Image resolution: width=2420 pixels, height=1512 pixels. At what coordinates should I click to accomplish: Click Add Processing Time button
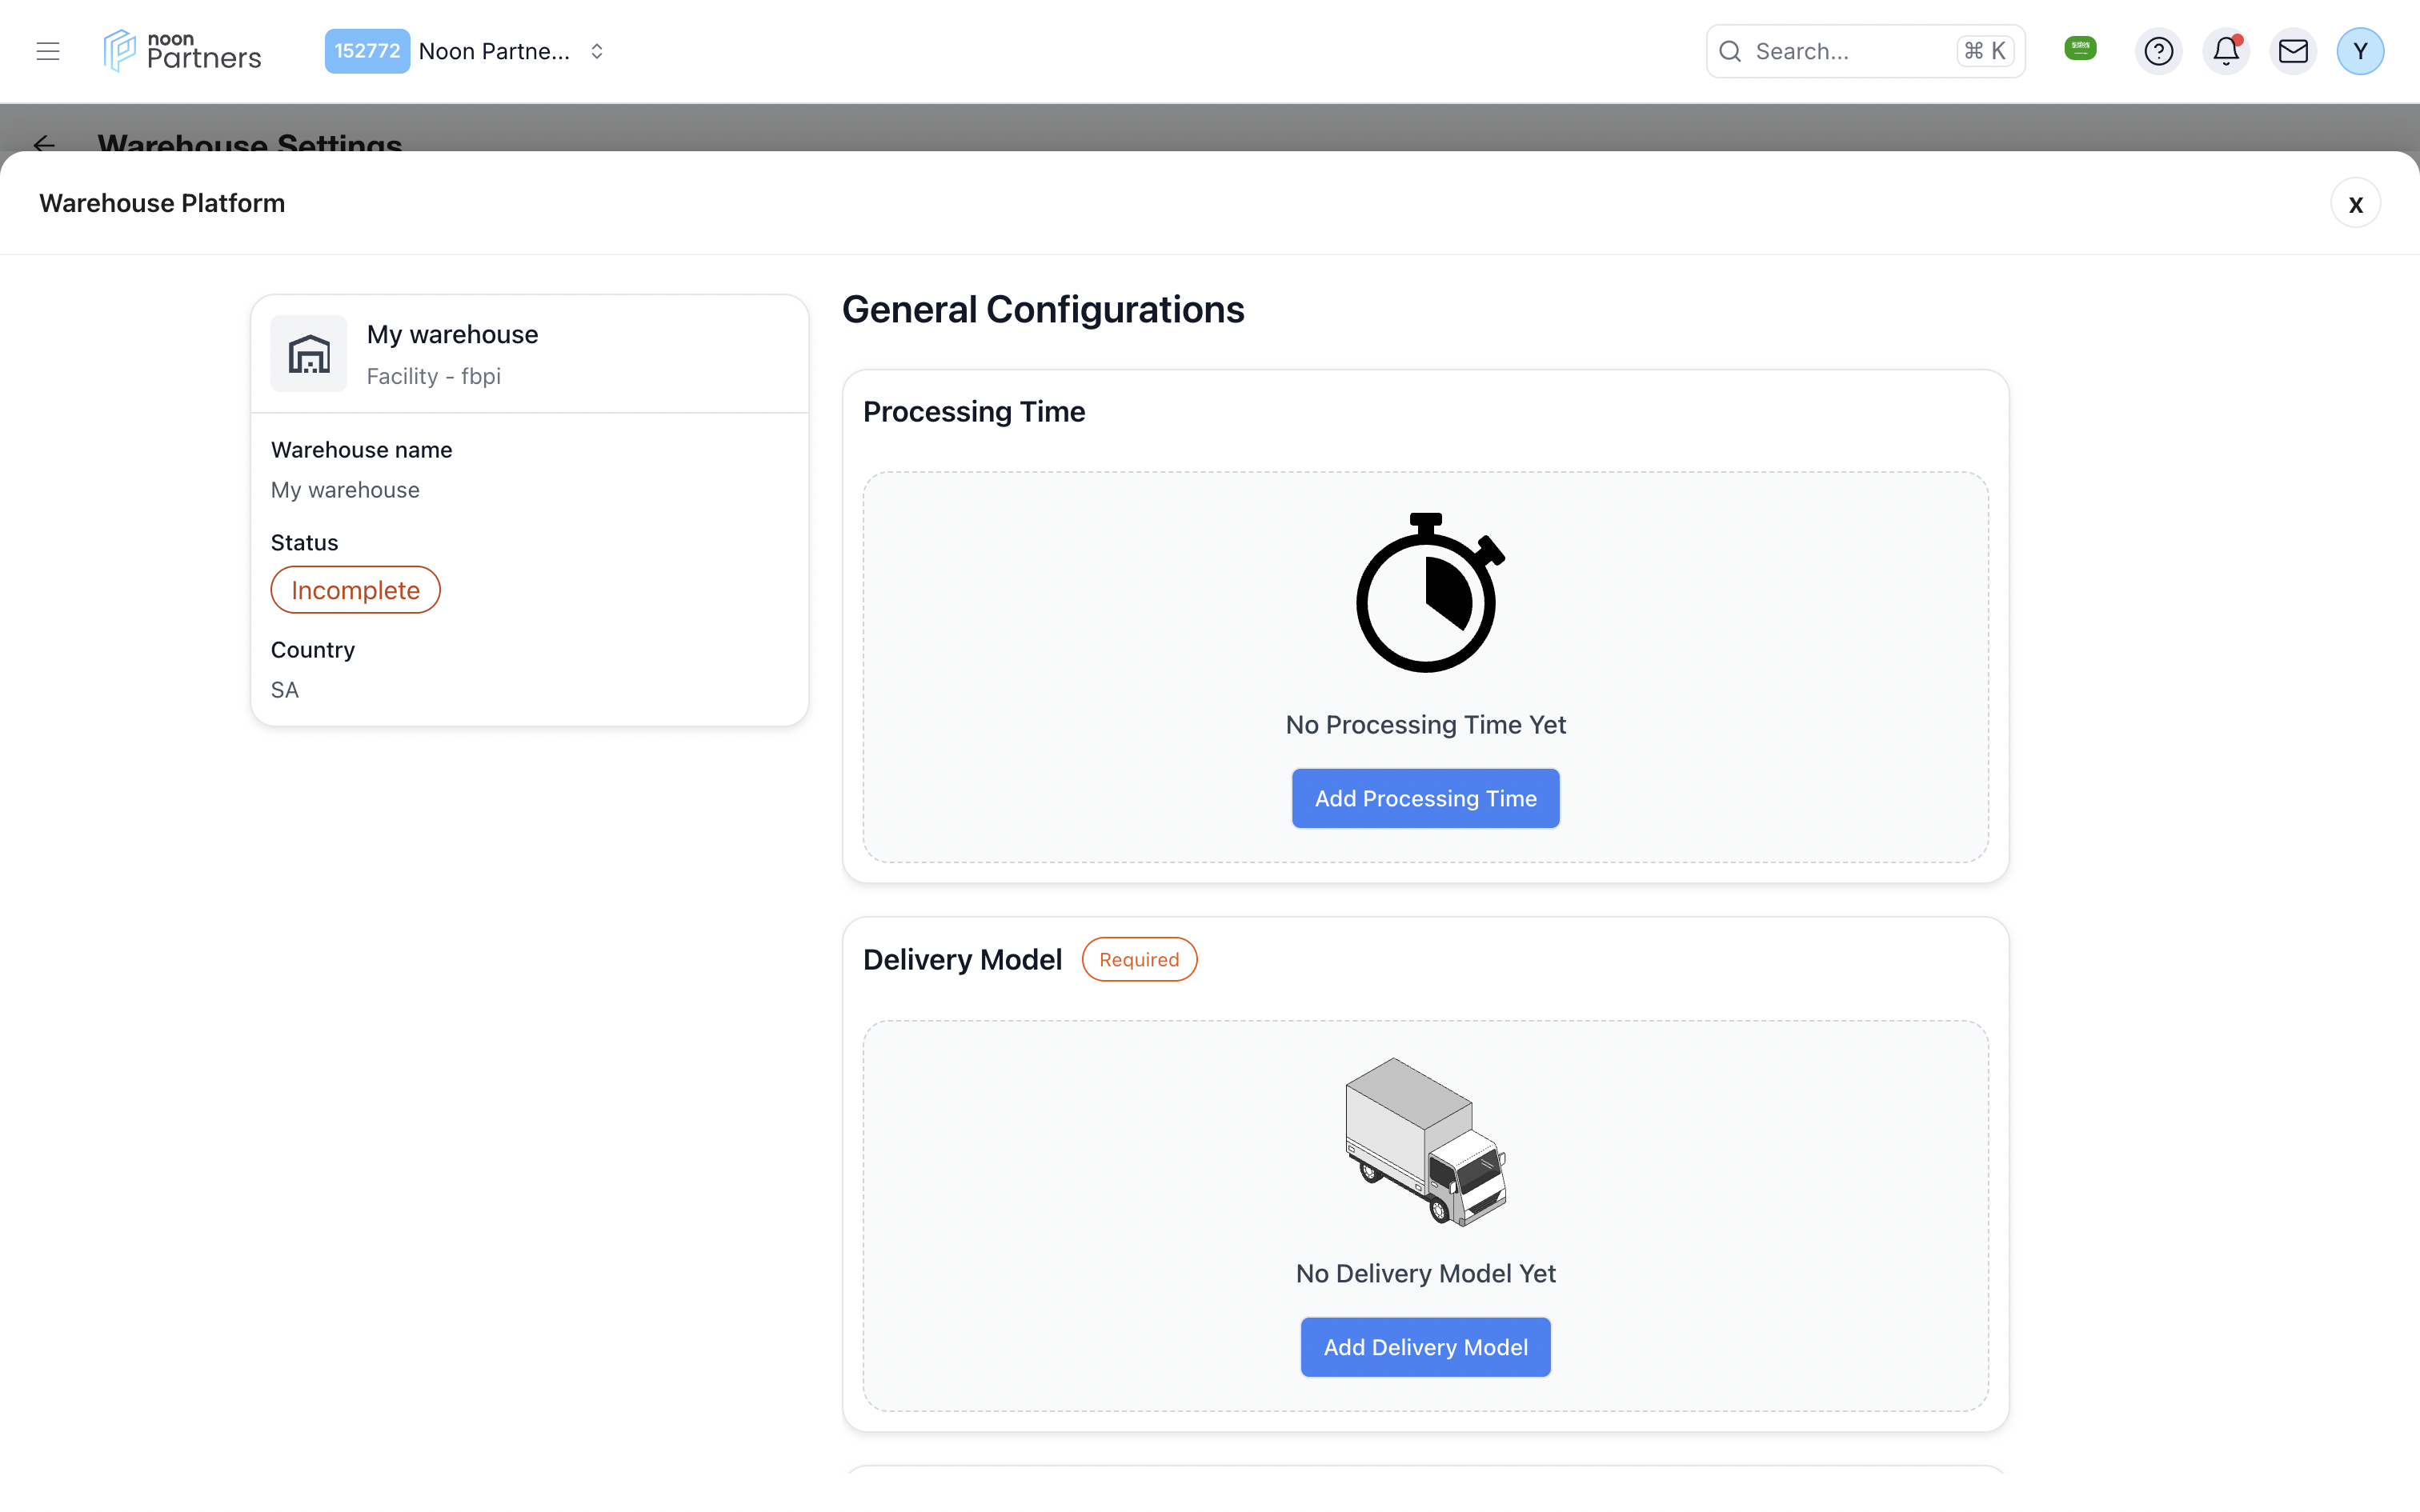[1425, 798]
